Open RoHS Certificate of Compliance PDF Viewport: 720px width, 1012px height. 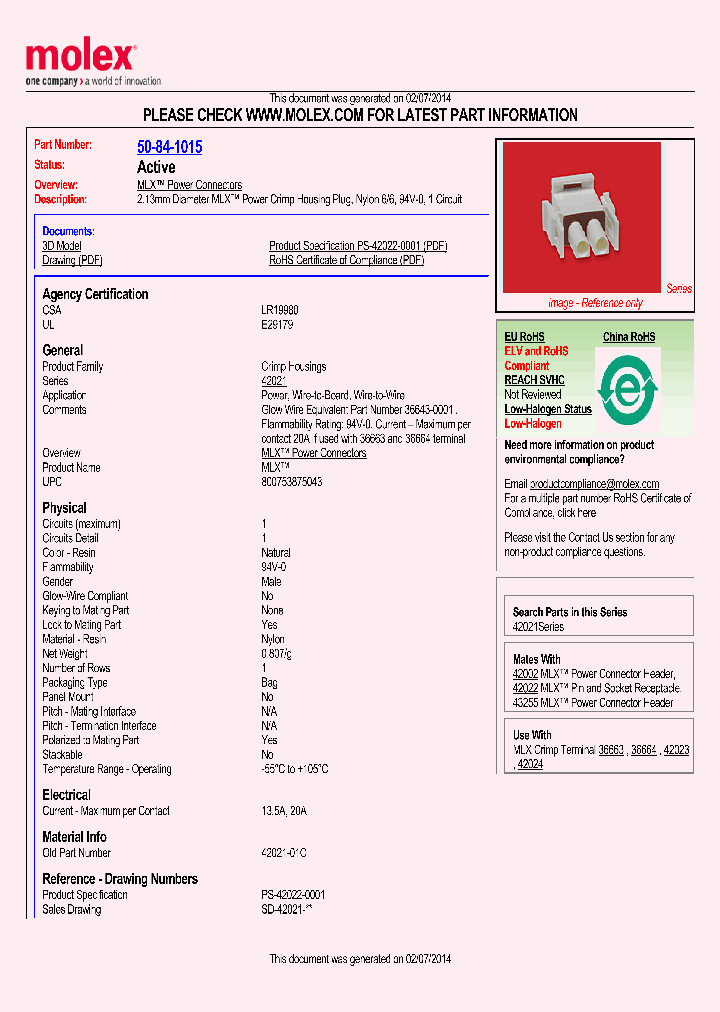point(346,260)
